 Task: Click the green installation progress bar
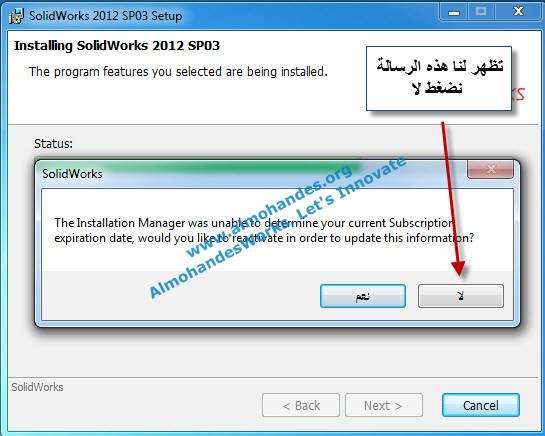pos(198,163)
